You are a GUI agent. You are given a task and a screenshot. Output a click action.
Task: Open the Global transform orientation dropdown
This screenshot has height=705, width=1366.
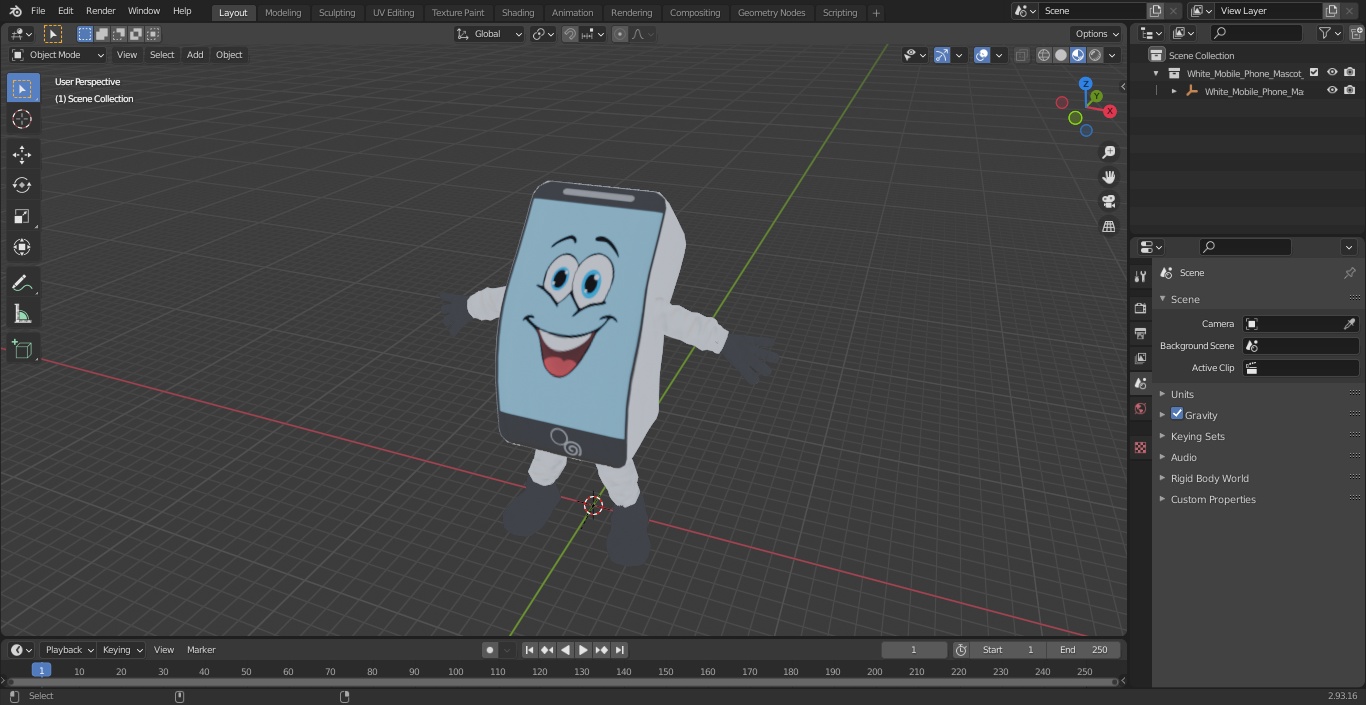489,34
